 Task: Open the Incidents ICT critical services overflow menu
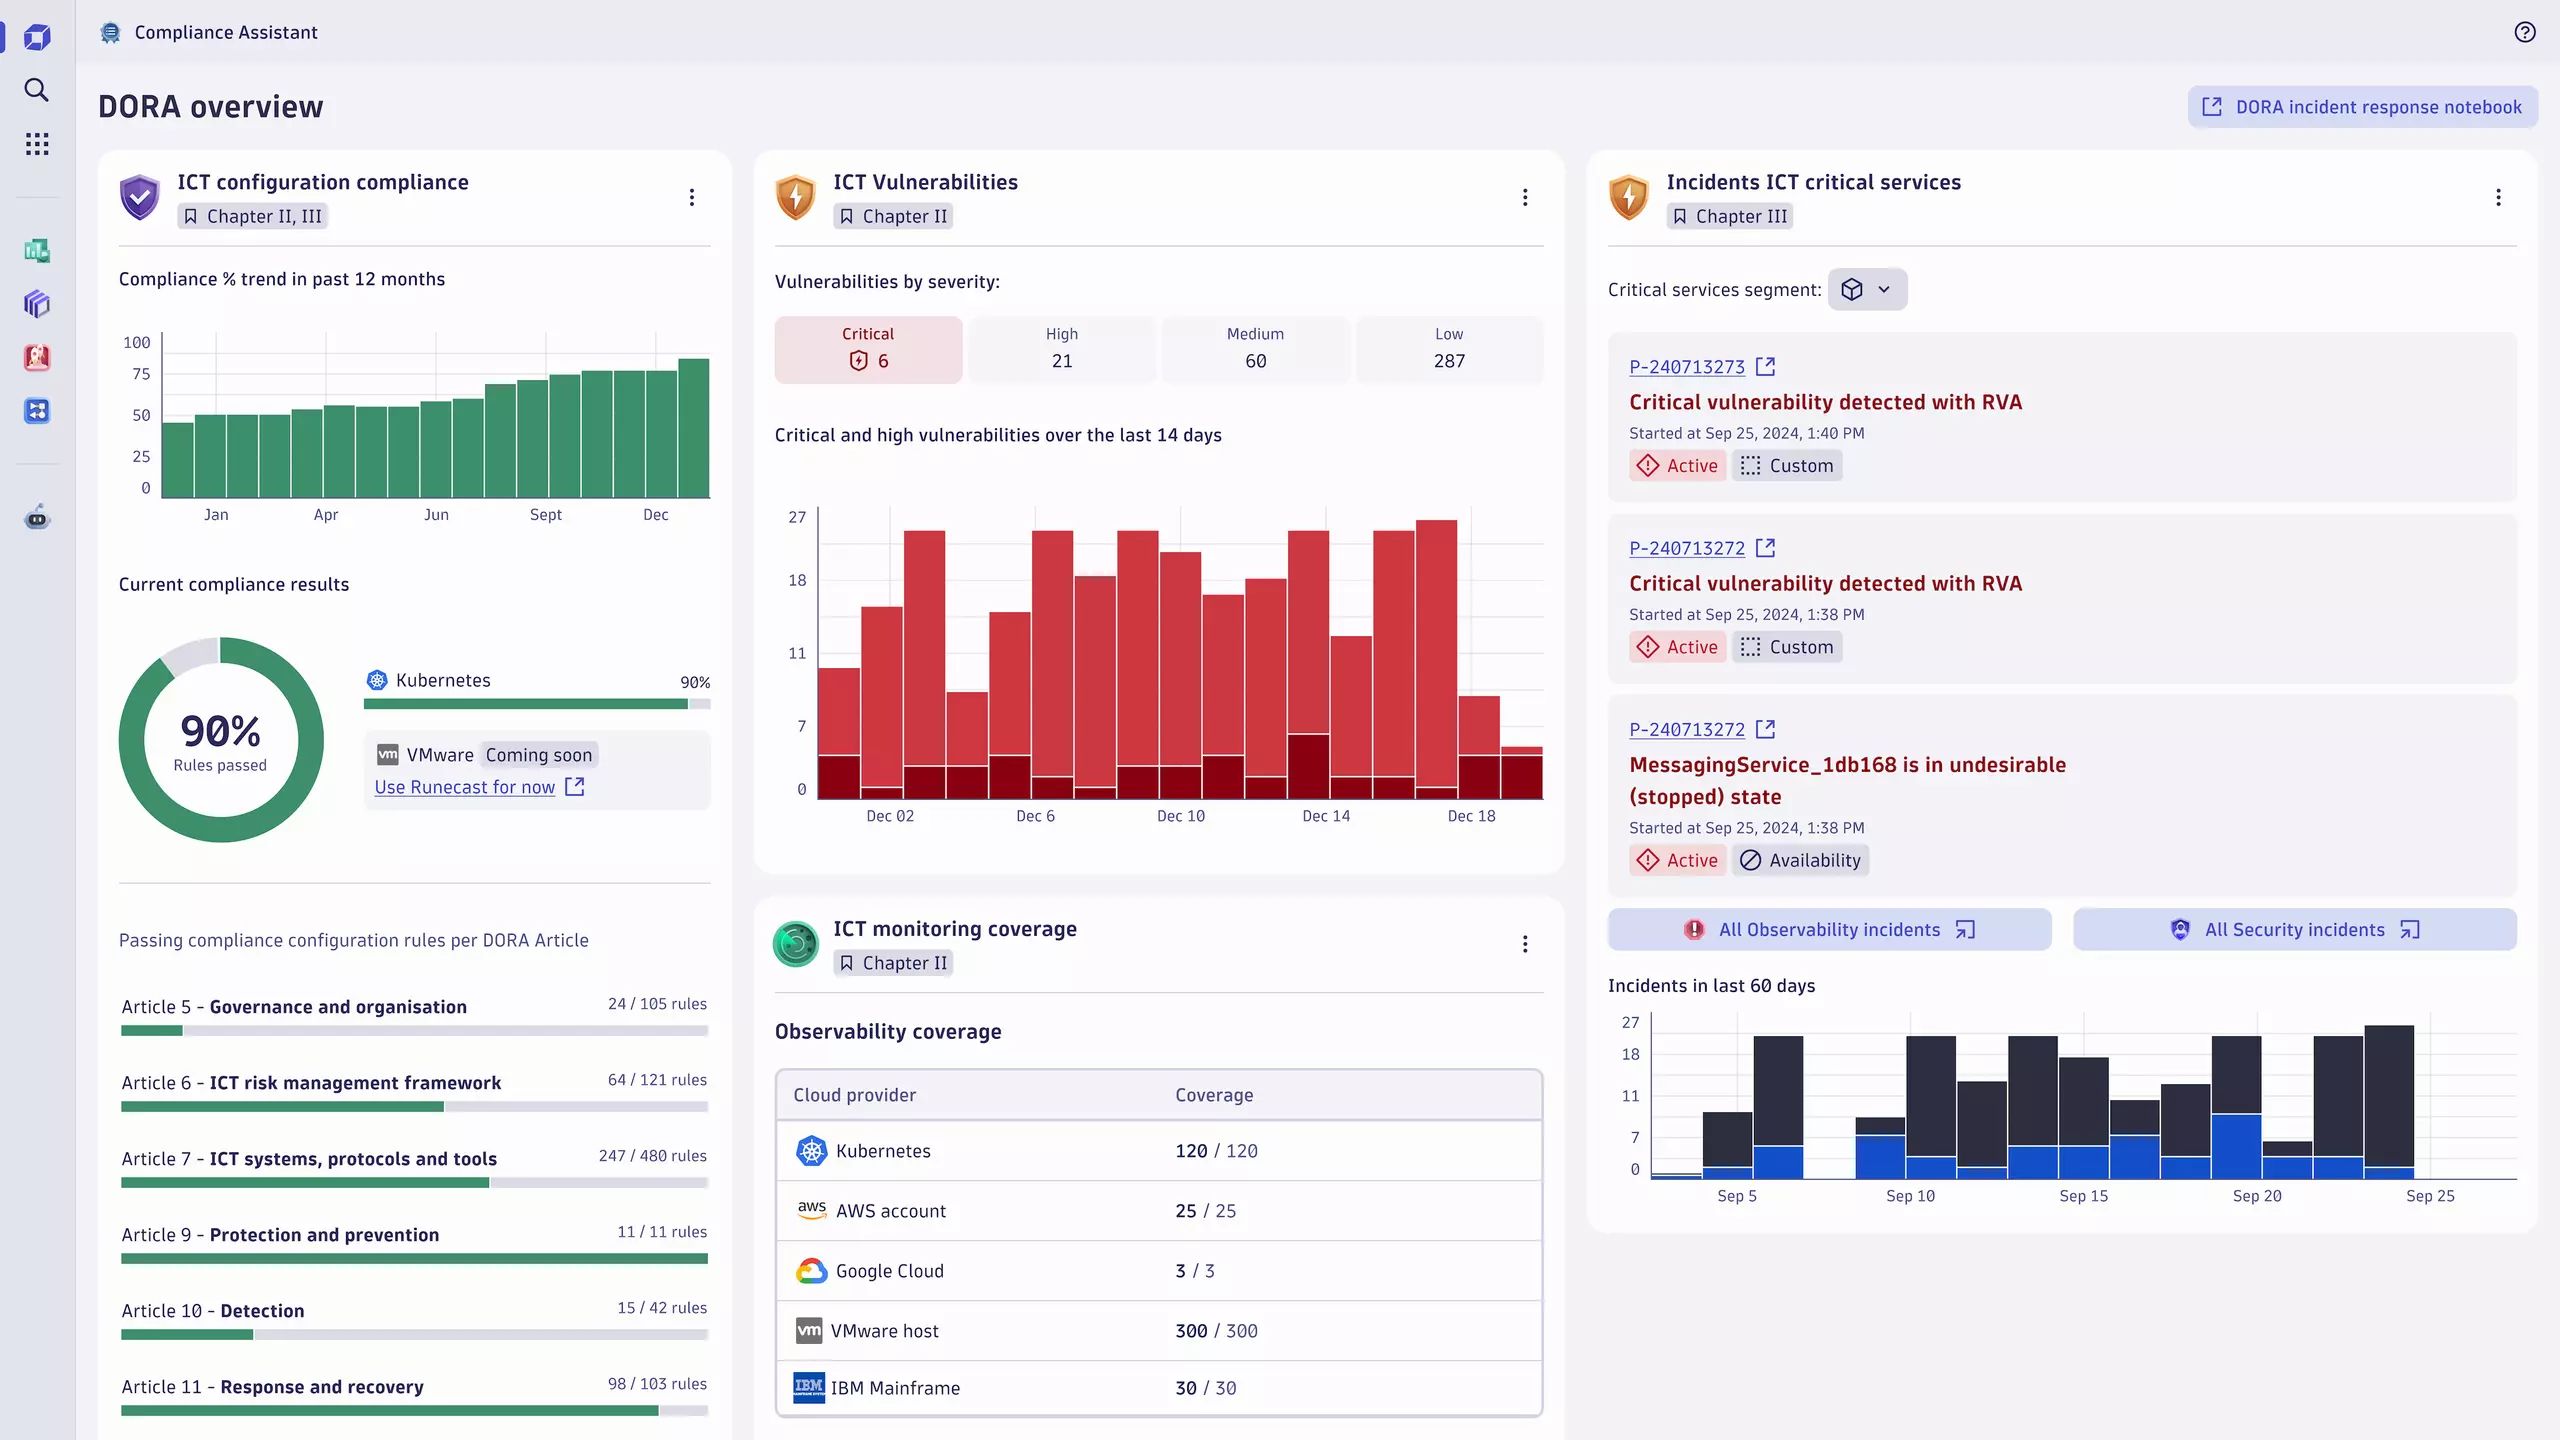2498,197
